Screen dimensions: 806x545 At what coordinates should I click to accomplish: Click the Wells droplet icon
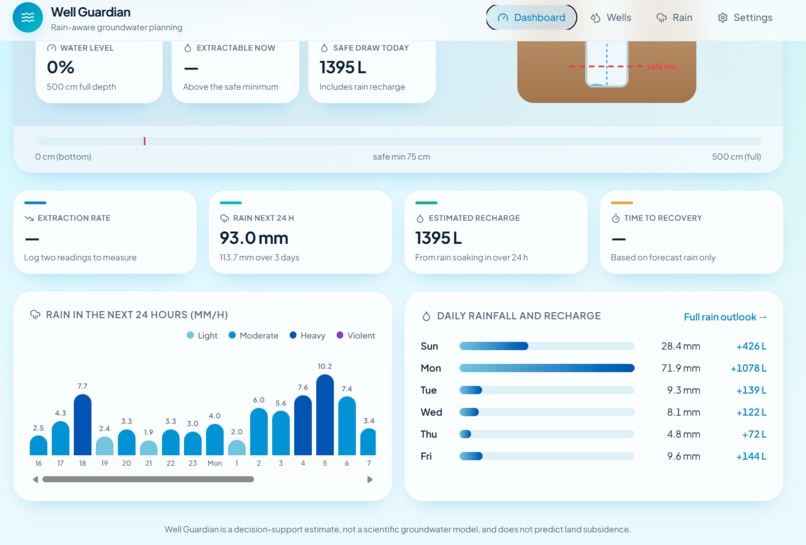[595, 18]
